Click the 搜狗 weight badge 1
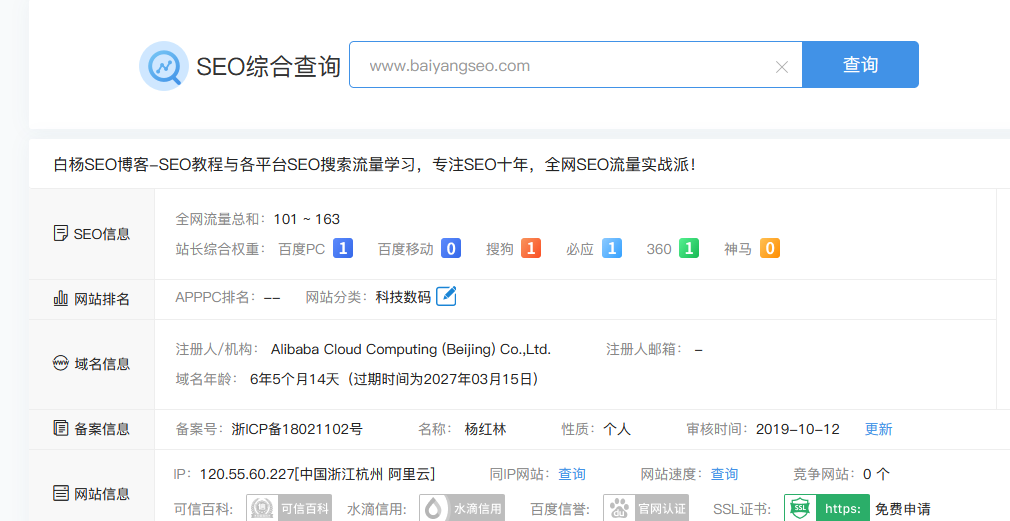 [x=531, y=248]
